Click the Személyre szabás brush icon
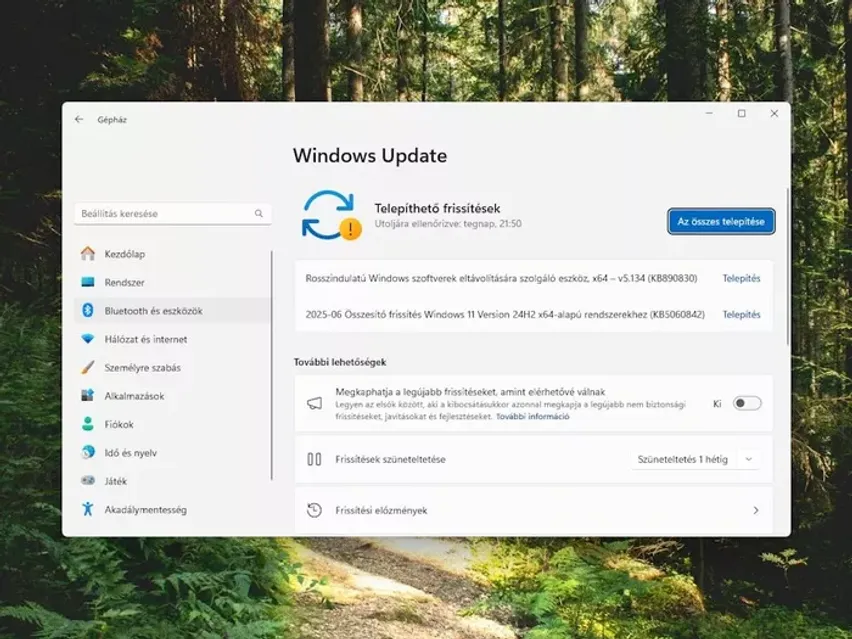852x639 pixels. 87,367
